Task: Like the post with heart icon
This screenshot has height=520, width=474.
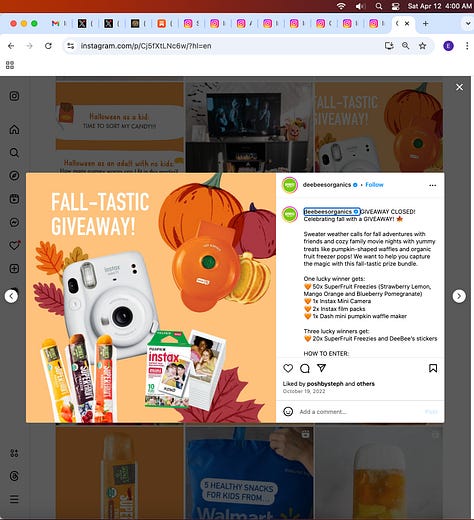Action: tap(288, 368)
